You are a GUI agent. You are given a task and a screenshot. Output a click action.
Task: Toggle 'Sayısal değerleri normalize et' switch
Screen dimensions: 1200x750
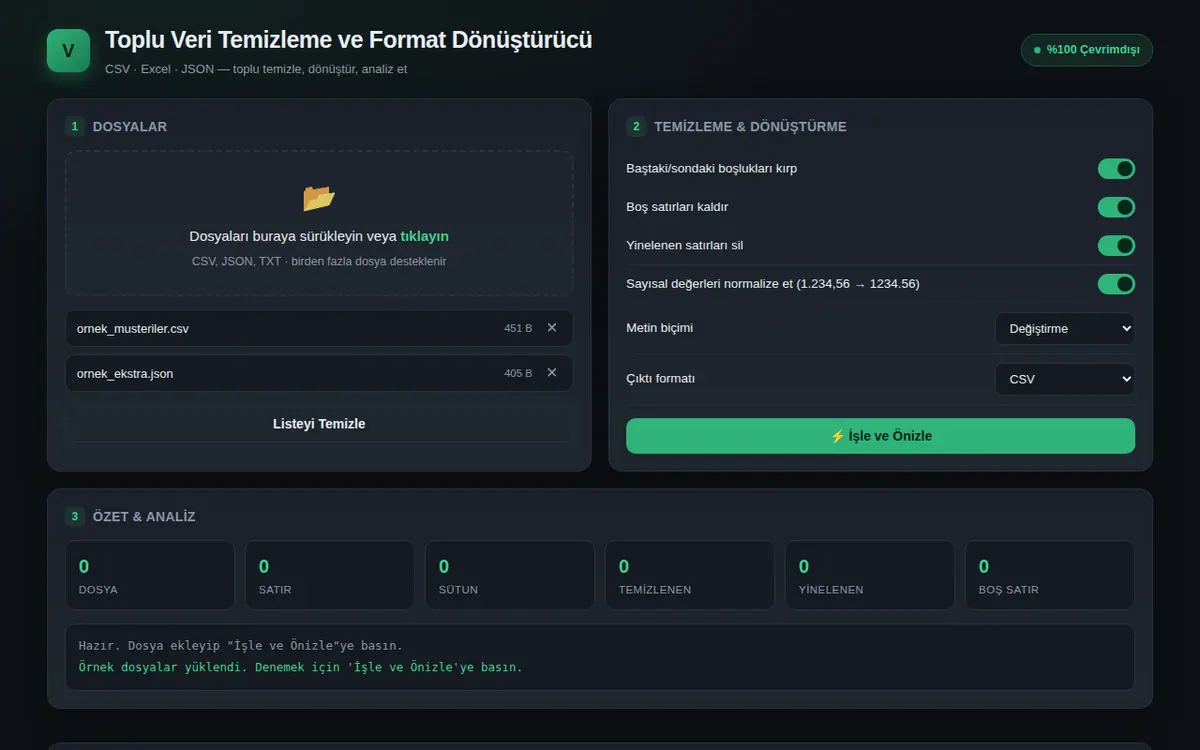click(1116, 284)
